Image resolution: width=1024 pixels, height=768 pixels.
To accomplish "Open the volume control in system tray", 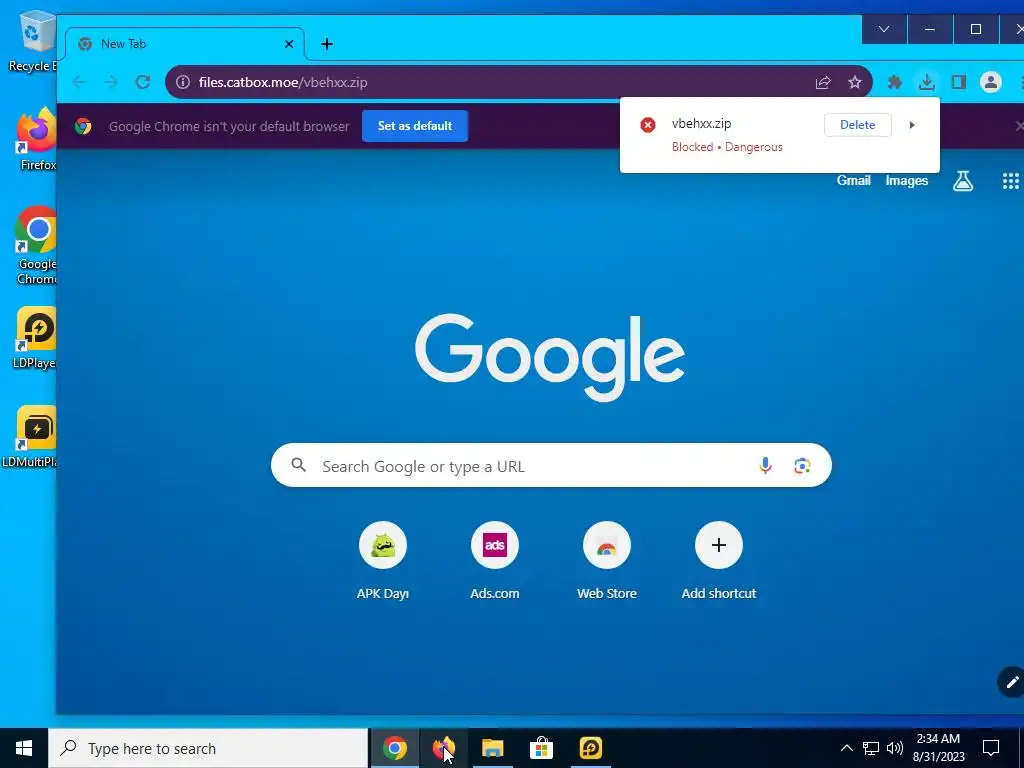I will pos(895,748).
